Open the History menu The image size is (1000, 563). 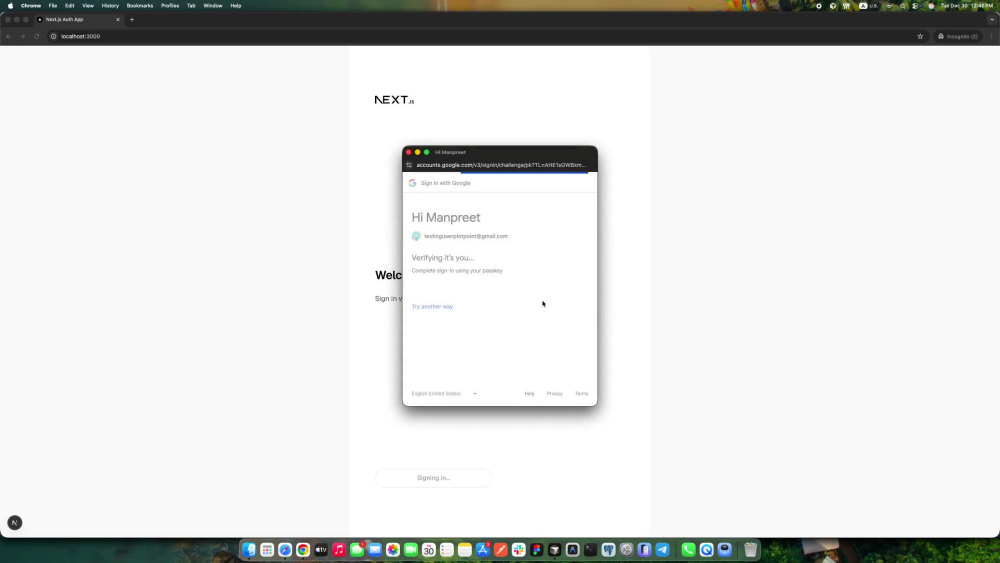[x=110, y=6]
